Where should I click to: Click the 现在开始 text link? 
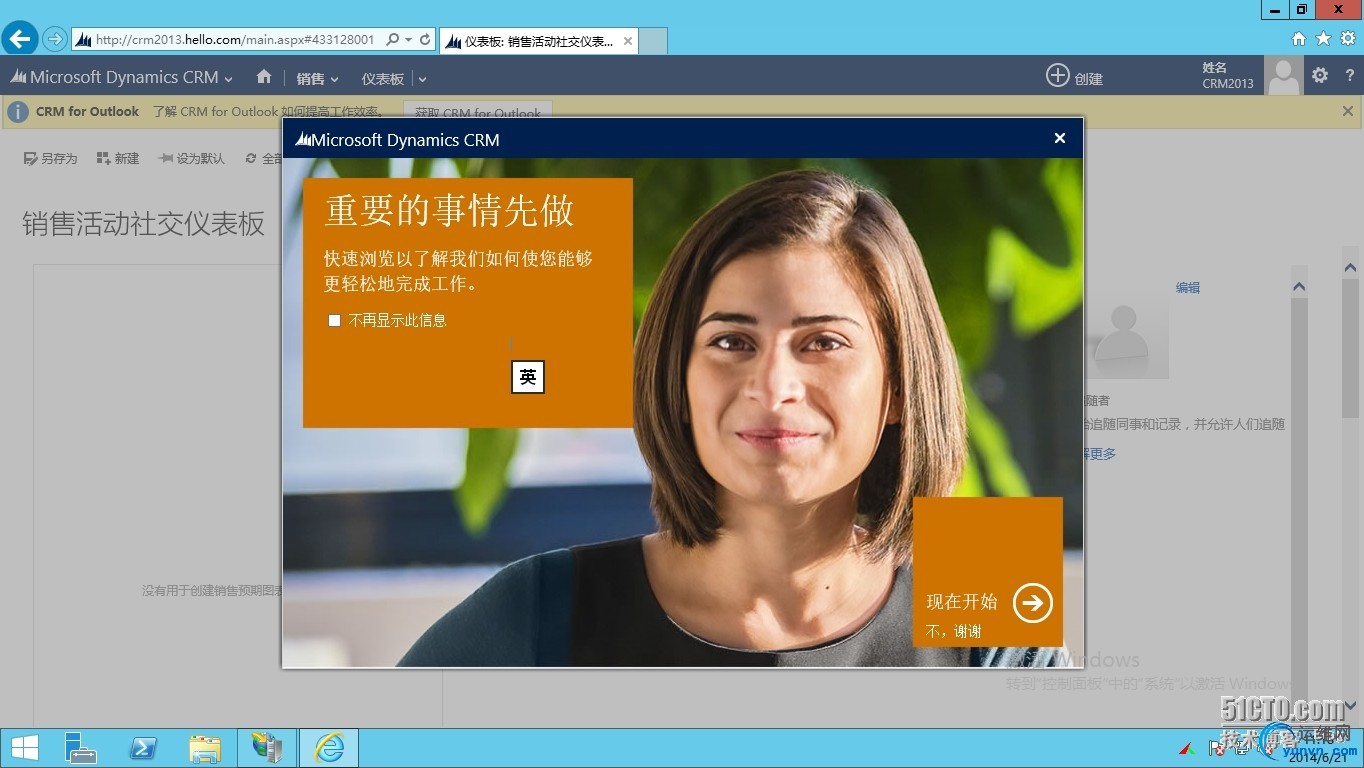pyautogui.click(x=962, y=601)
